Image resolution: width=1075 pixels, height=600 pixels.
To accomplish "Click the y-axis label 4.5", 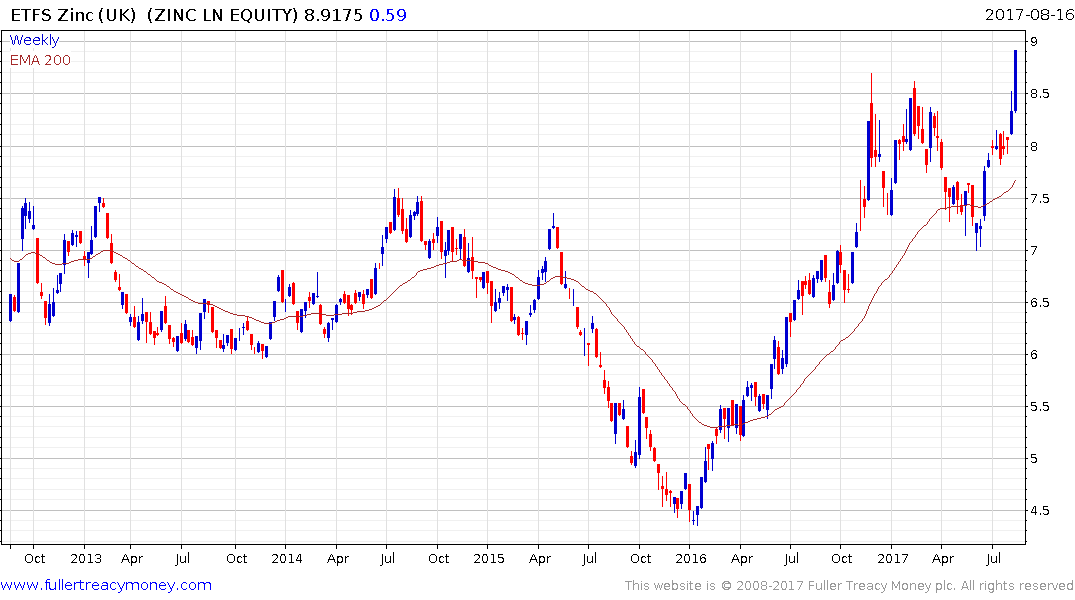I will [1040, 511].
